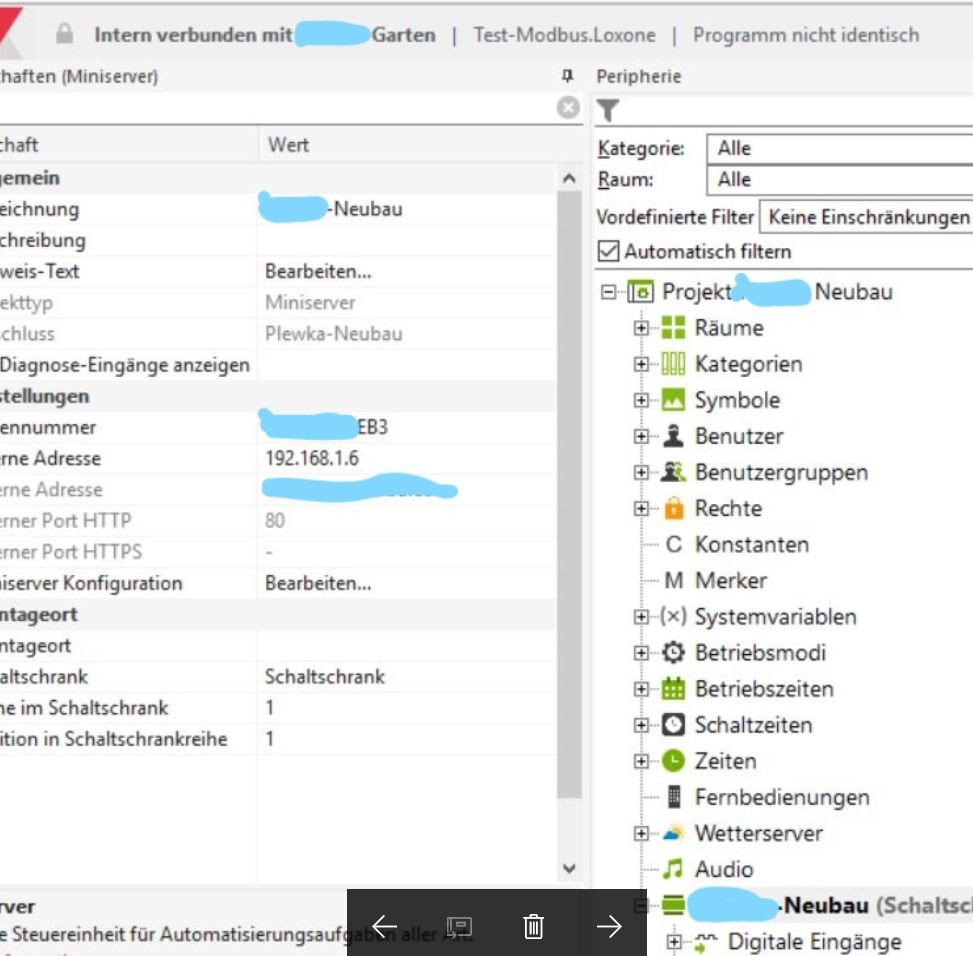Expand the Symbole tree node
Viewport: 973px width, 956px height.
click(641, 400)
